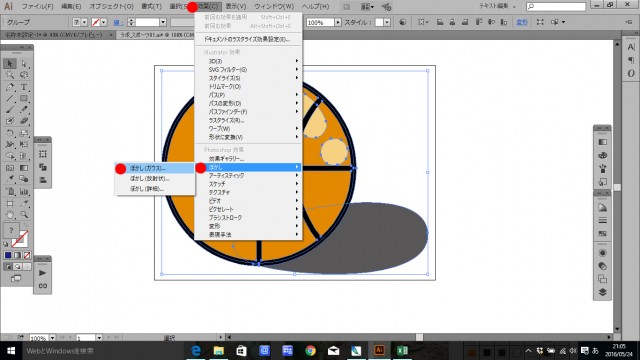Click the 変形 link in control bar
The width and height of the screenshot is (640, 360).
[x=522, y=22]
